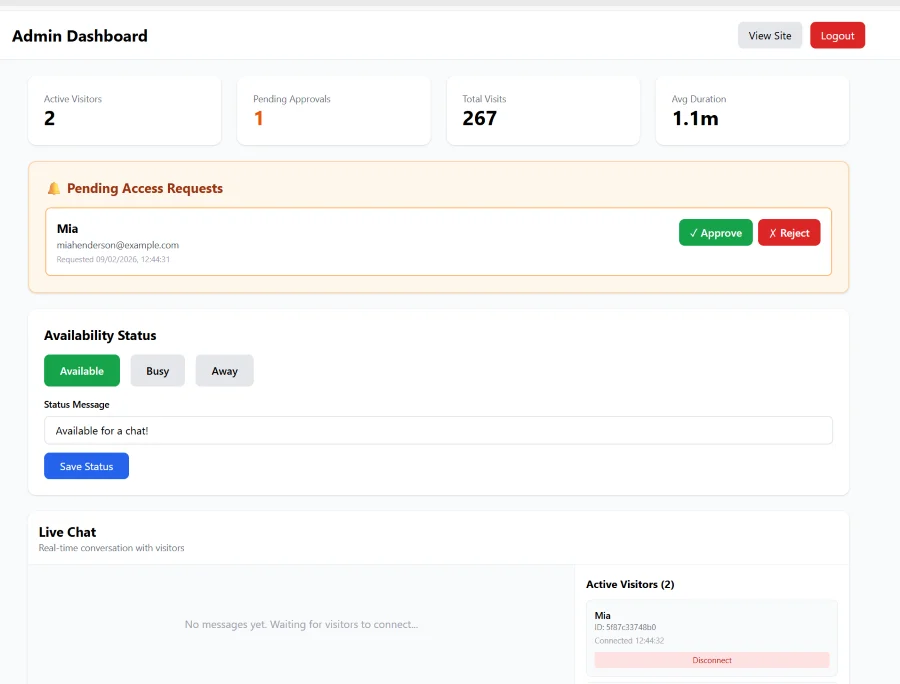
Task: Select the Available status toggle
Action: (81, 370)
